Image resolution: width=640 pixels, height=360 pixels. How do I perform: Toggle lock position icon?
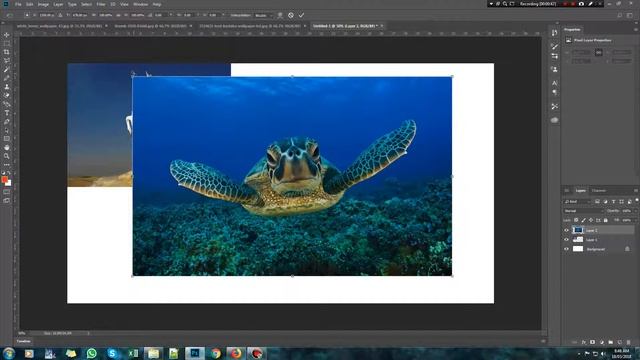(591, 220)
